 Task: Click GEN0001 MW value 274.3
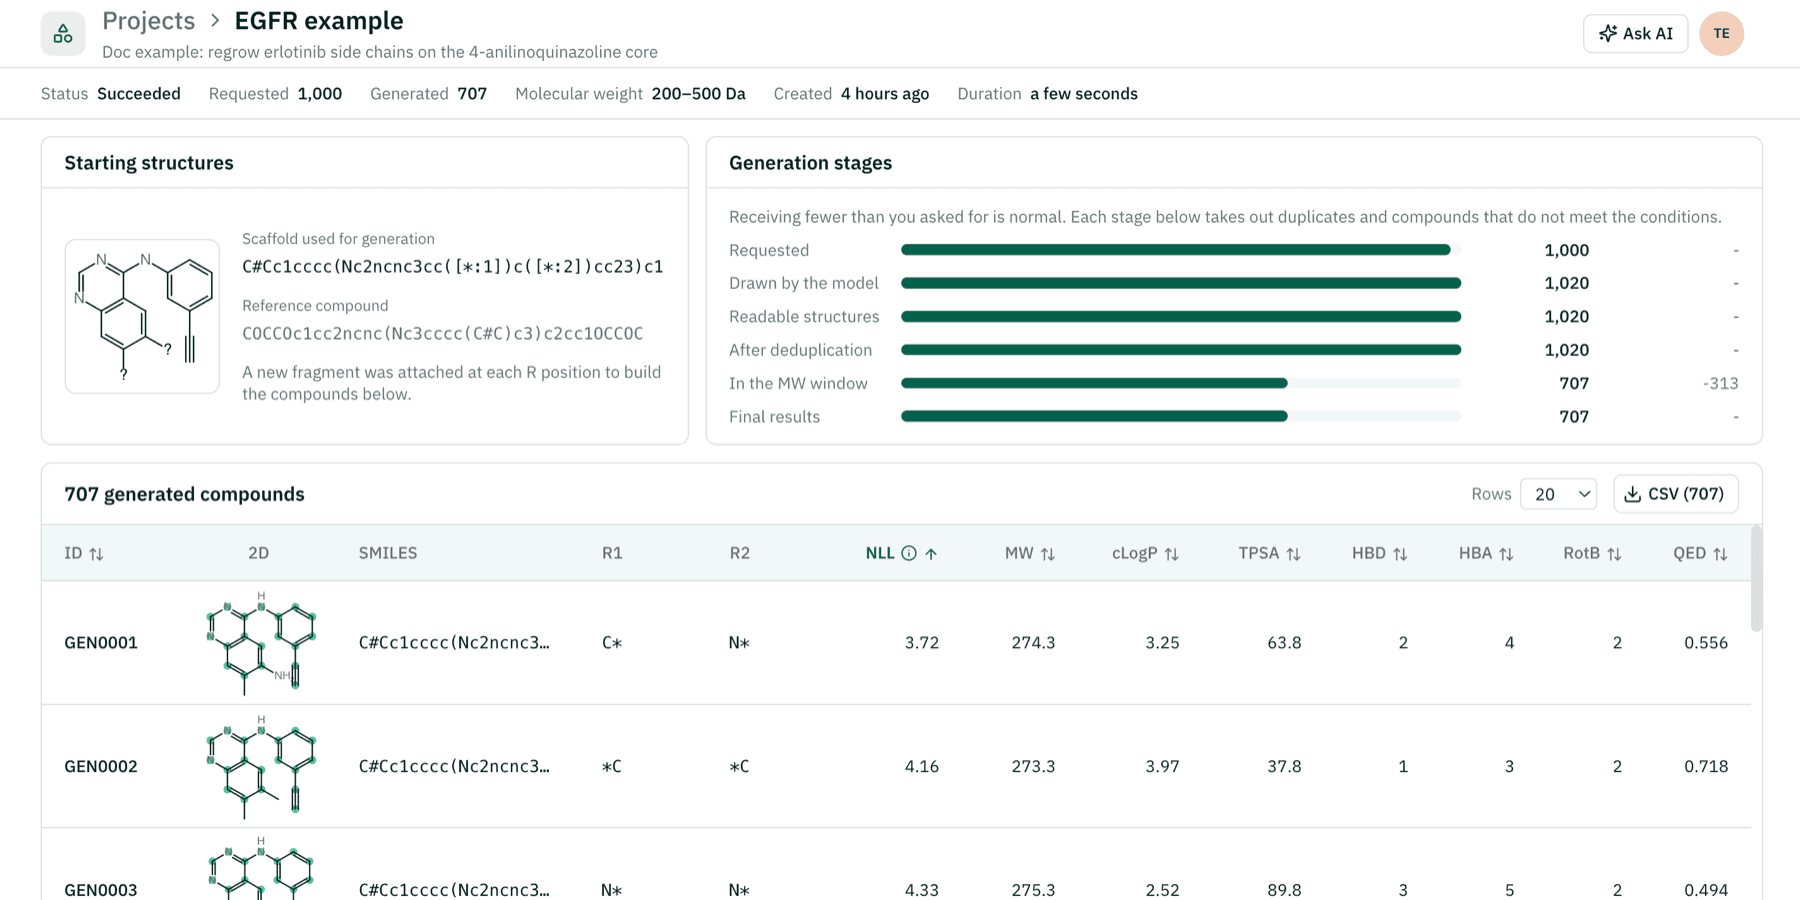(x=1033, y=643)
